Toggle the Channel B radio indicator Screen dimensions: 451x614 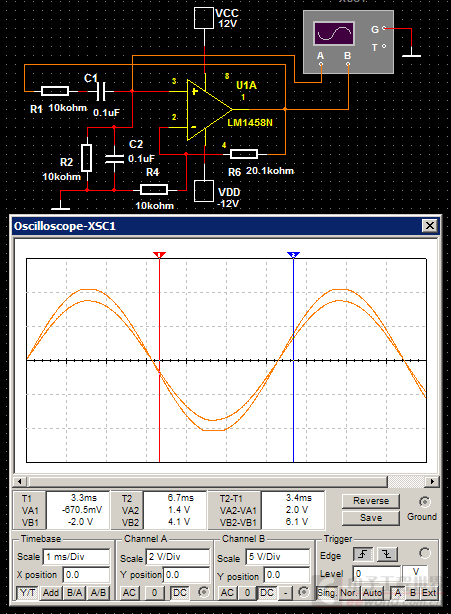point(303,592)
